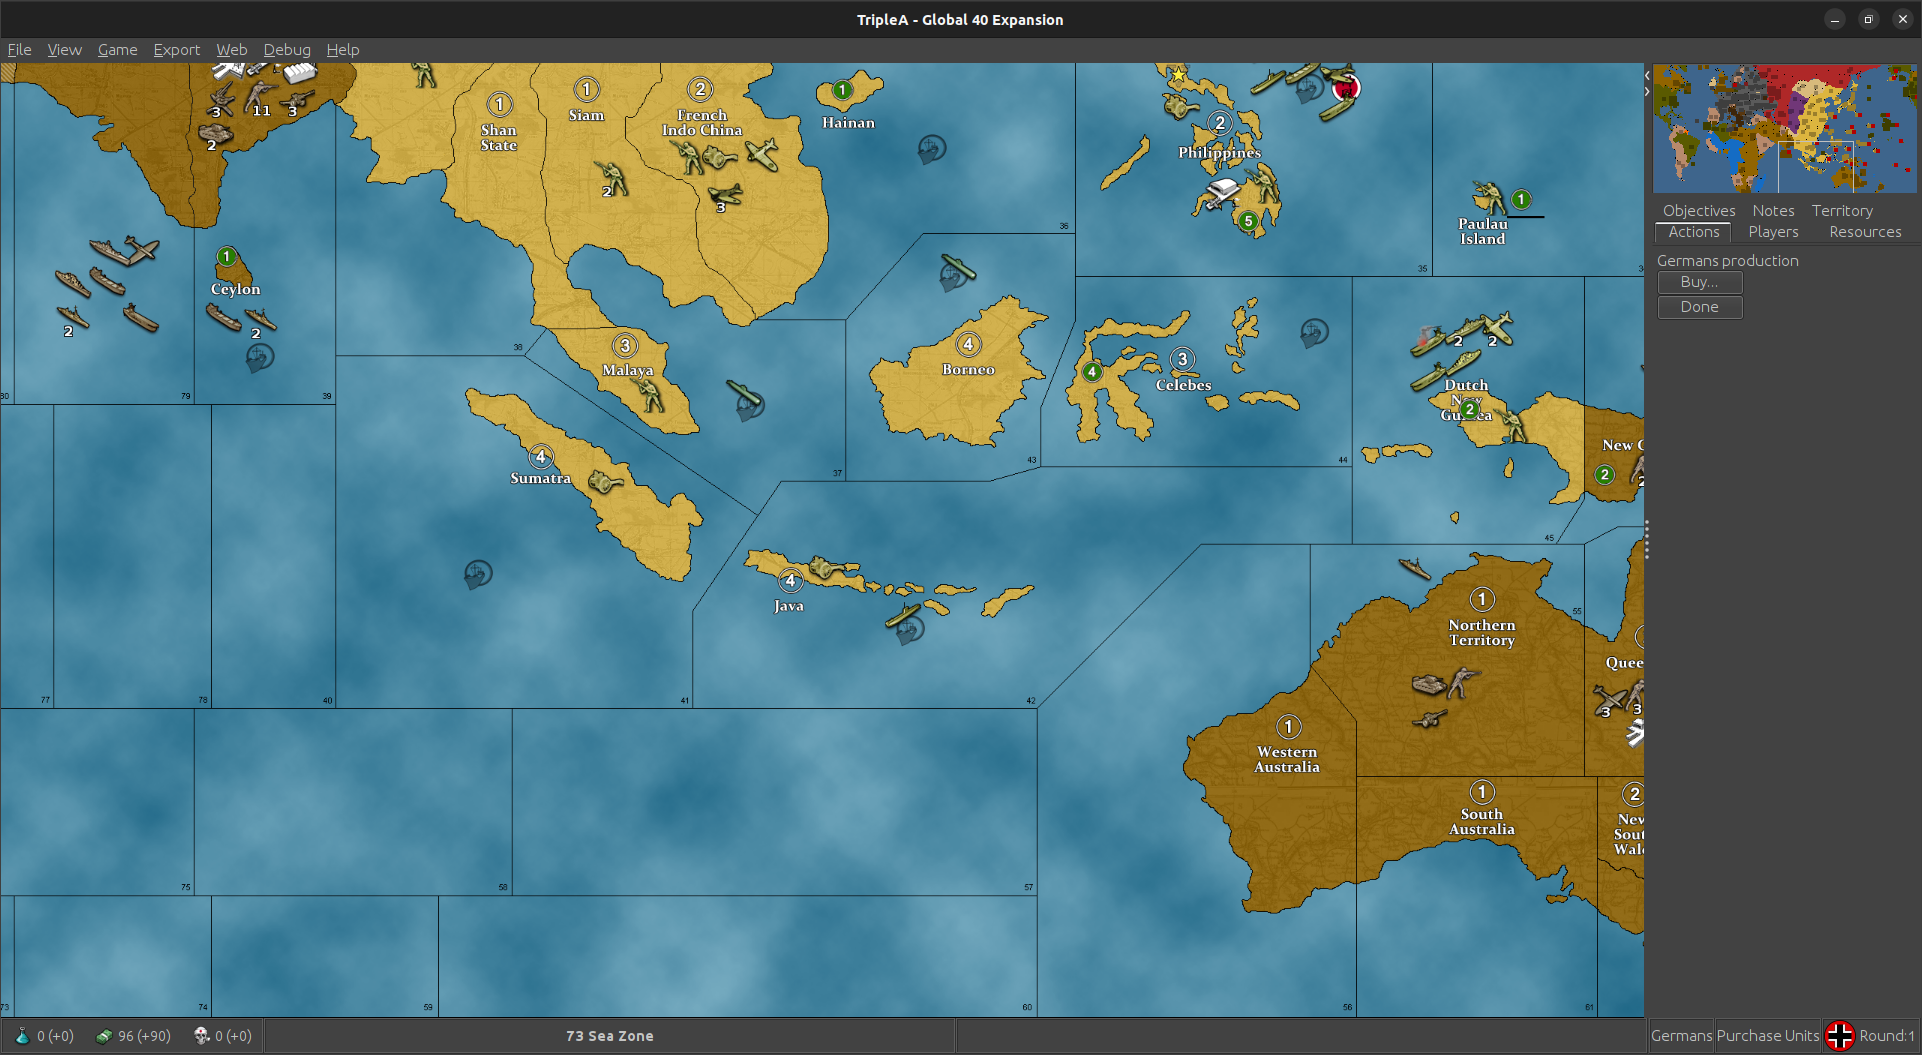Select the ship north of Northern Territory
This screenshot has height=1055, width=1922.
tap(1414, 569)
